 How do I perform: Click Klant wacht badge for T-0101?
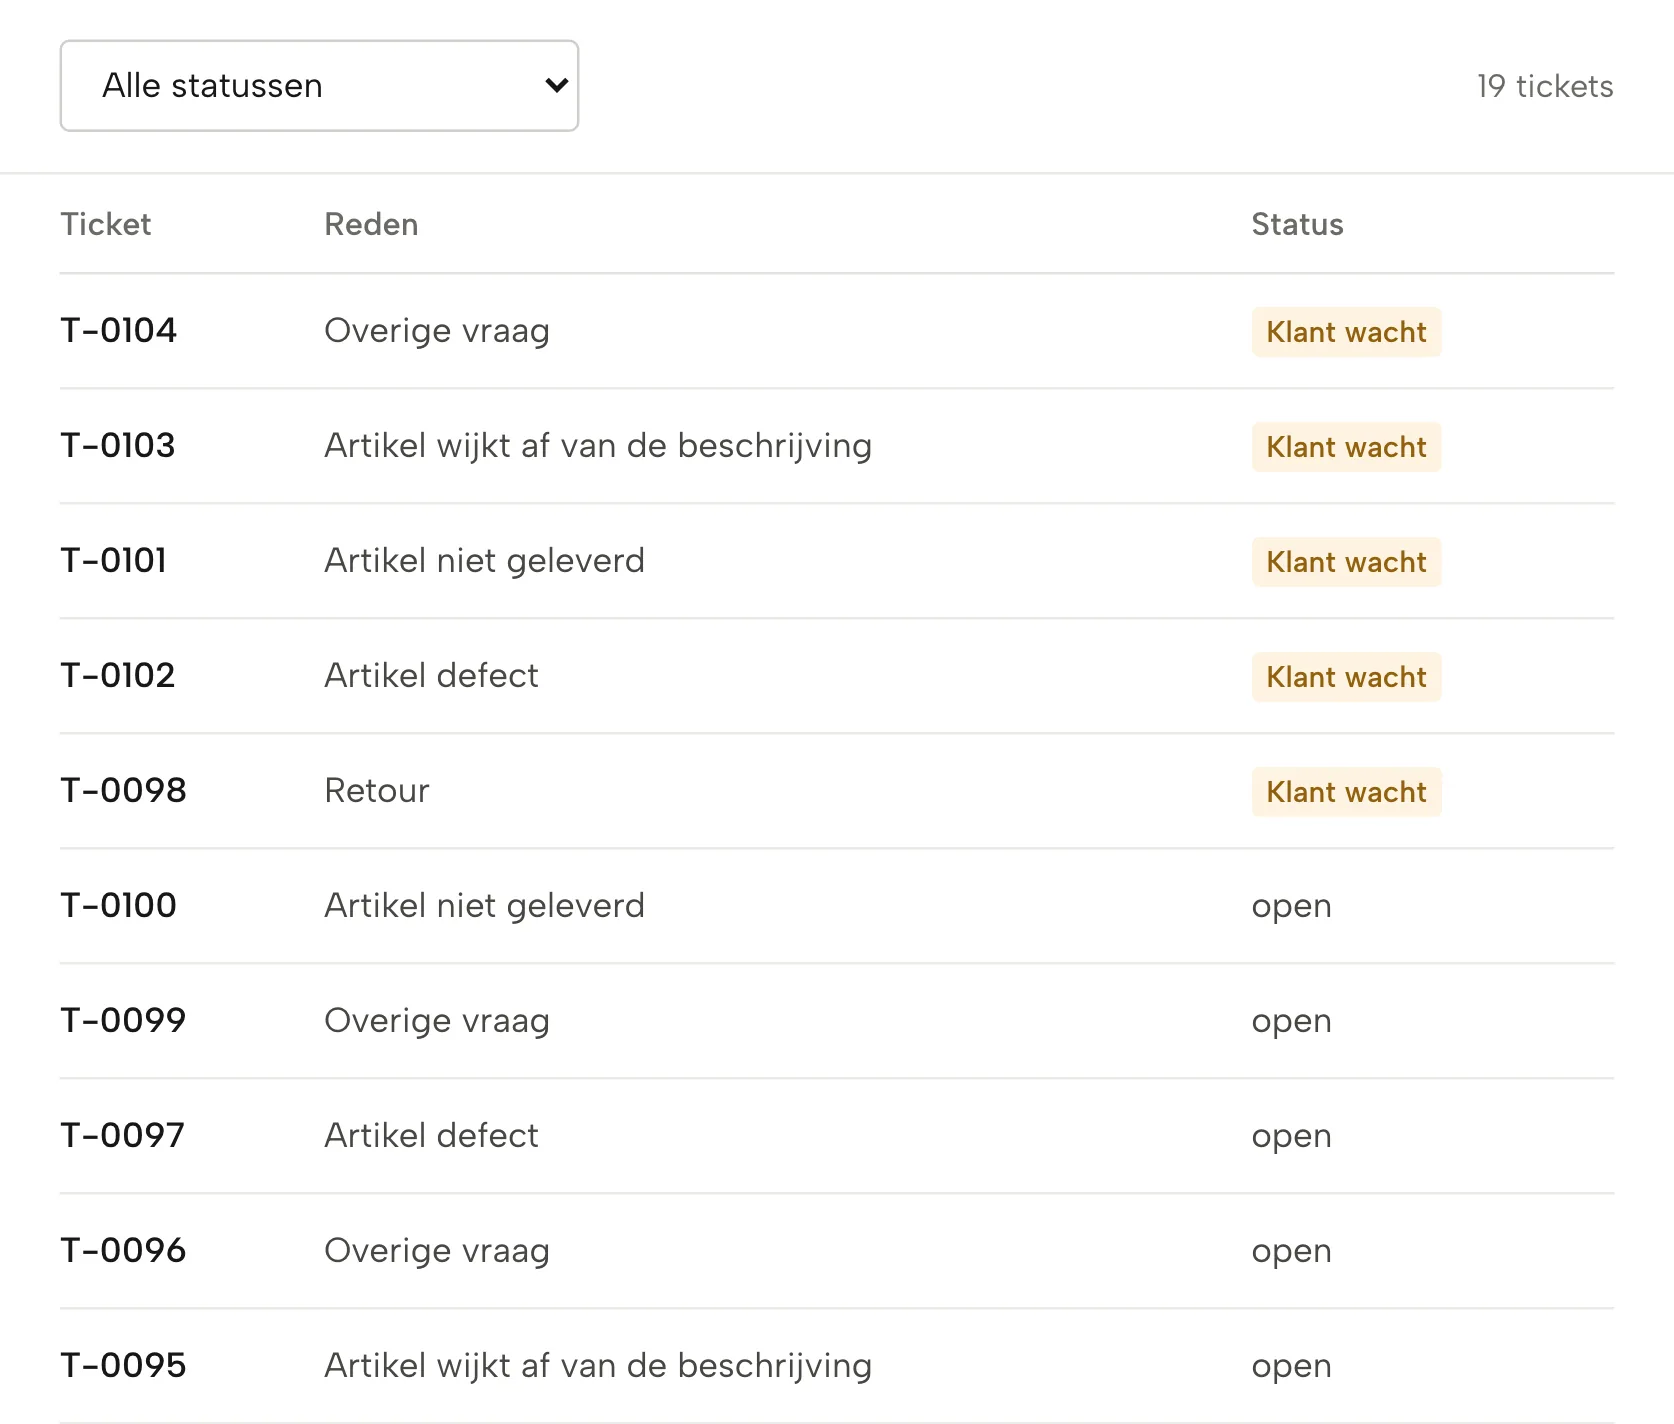(1346, 562)
